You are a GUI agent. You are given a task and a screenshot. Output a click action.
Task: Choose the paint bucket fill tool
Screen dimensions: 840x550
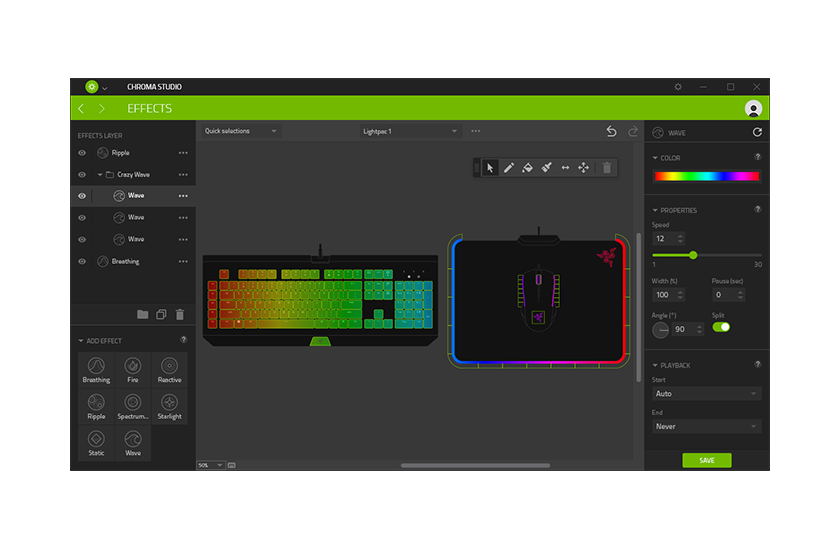527,168
